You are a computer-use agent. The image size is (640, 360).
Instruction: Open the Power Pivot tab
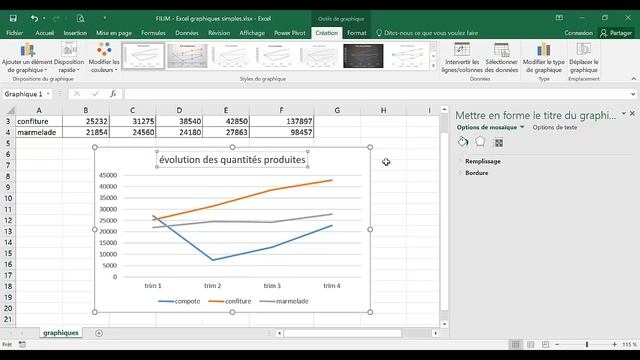click(290, 33)
